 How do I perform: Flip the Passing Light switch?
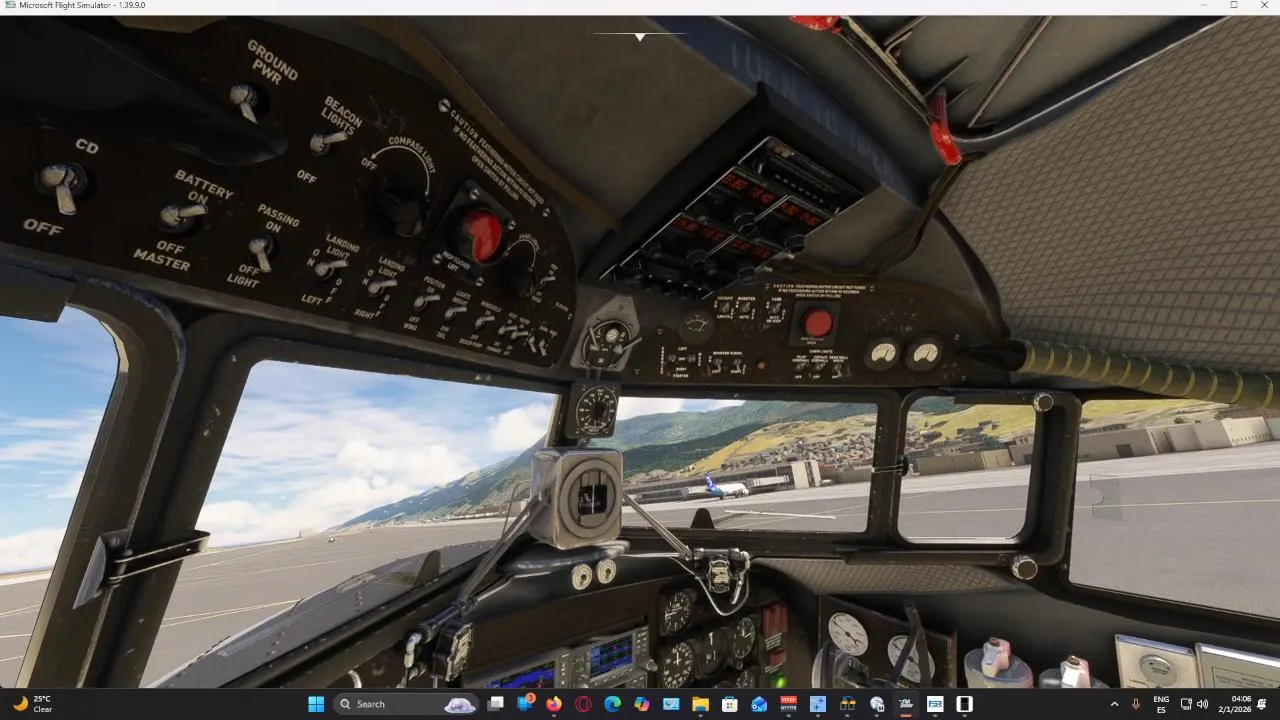(x=261, y=252)
